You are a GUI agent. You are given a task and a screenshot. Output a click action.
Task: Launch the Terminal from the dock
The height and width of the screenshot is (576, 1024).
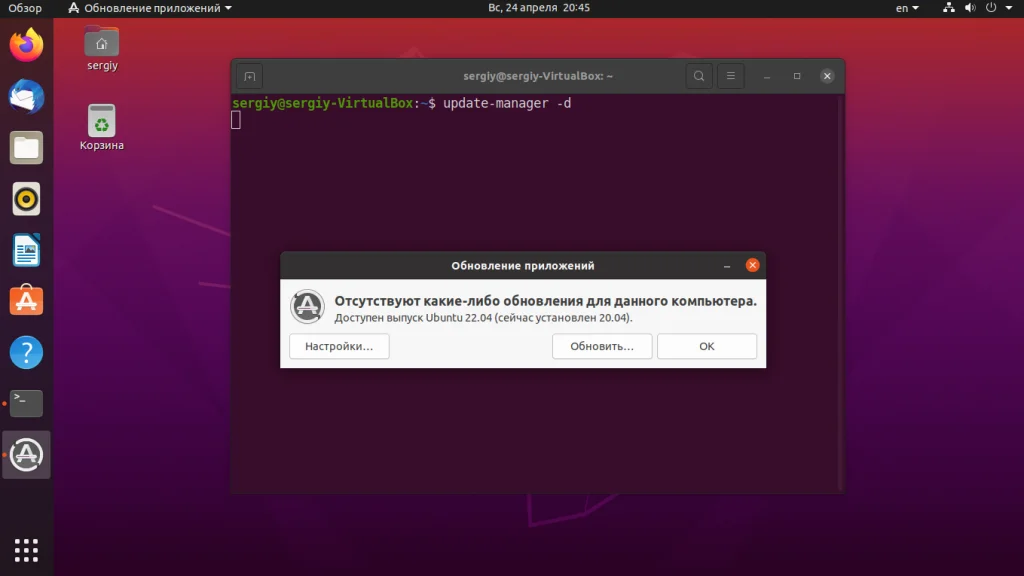pos(25,403)
